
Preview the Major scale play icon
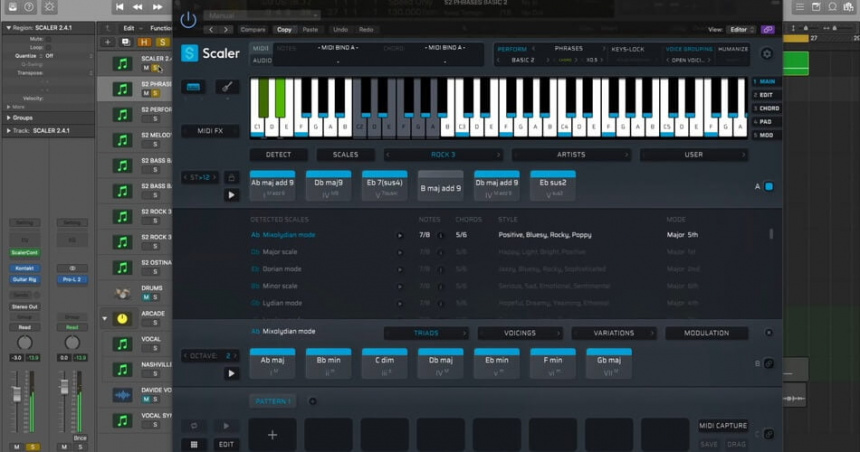pos(400,252)
